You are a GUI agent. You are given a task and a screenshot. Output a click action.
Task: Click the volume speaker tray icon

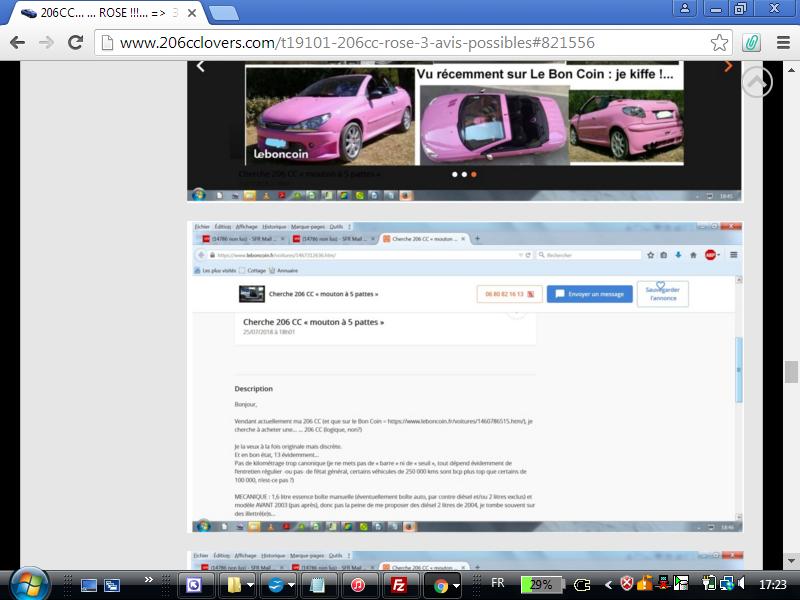[x=741, y=583]
